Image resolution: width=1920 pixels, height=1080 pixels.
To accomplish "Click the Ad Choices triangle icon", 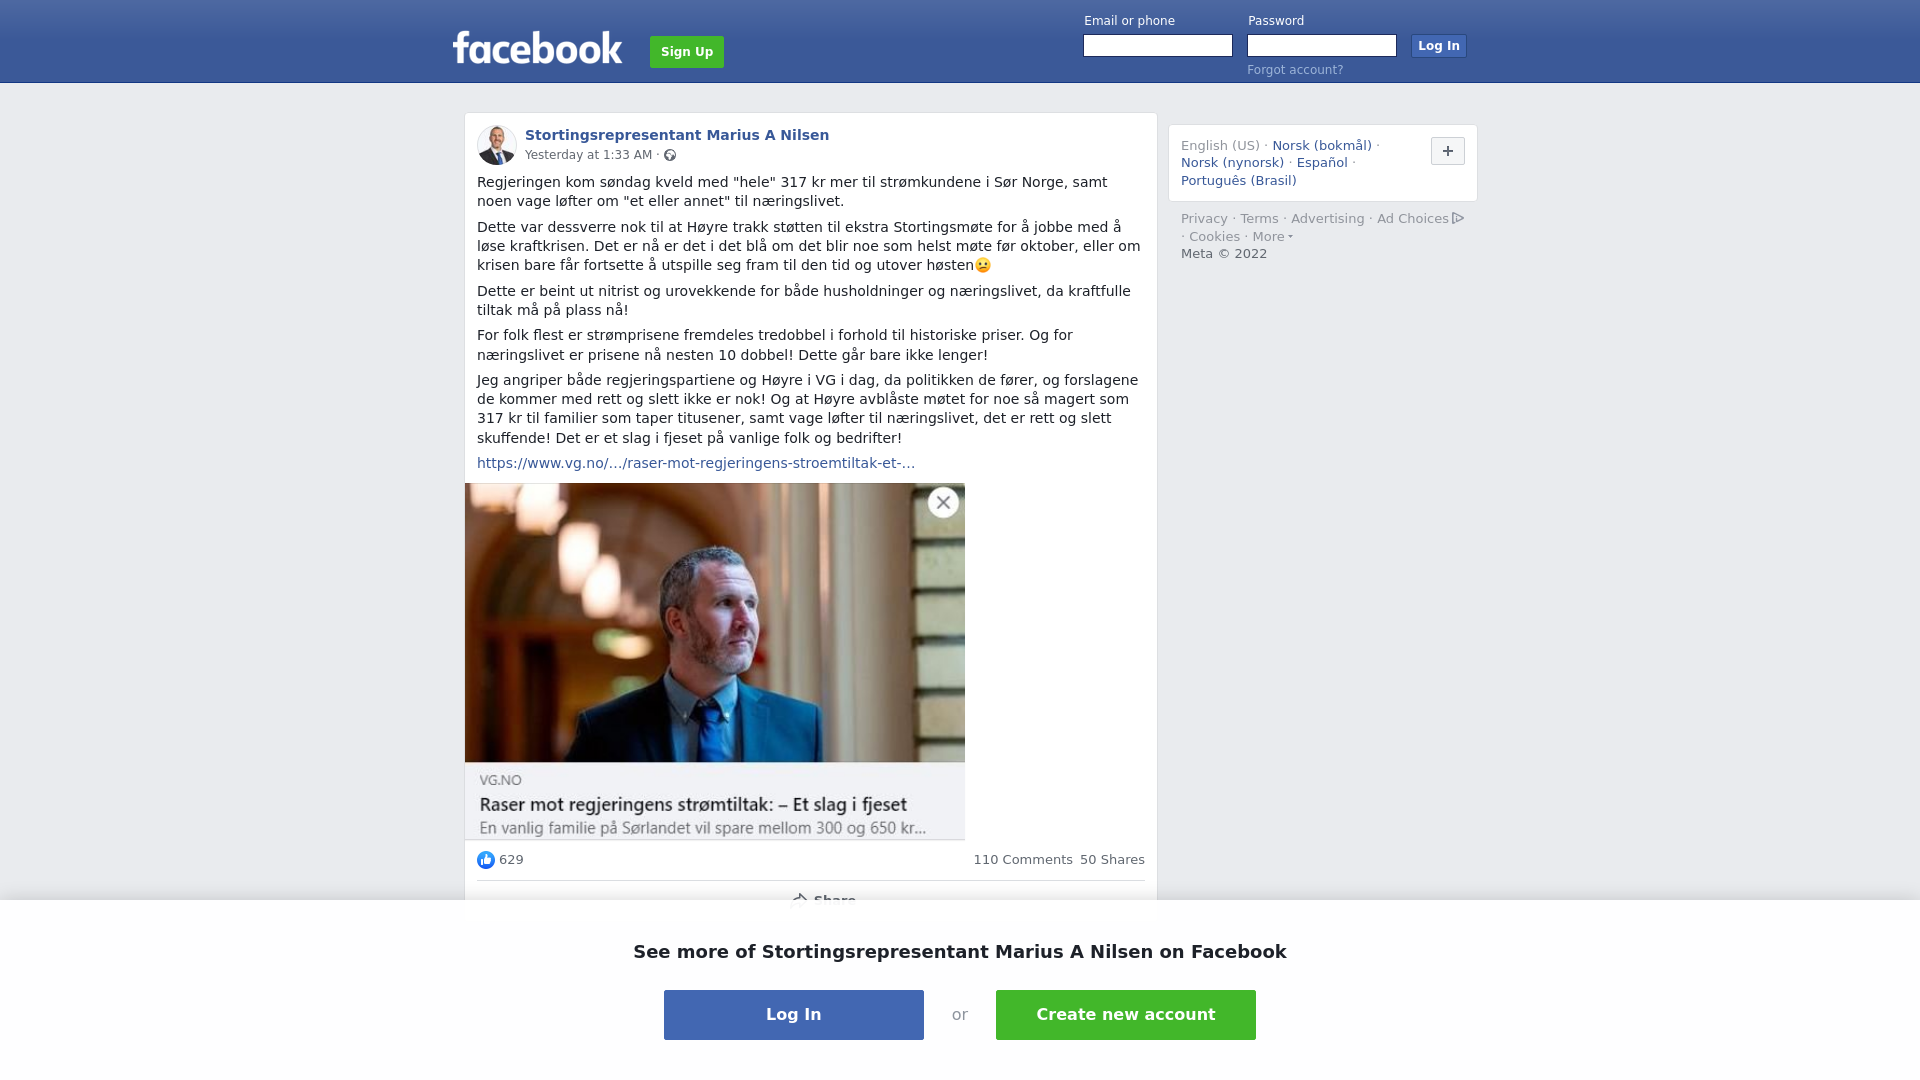I will click(1458, 218).
